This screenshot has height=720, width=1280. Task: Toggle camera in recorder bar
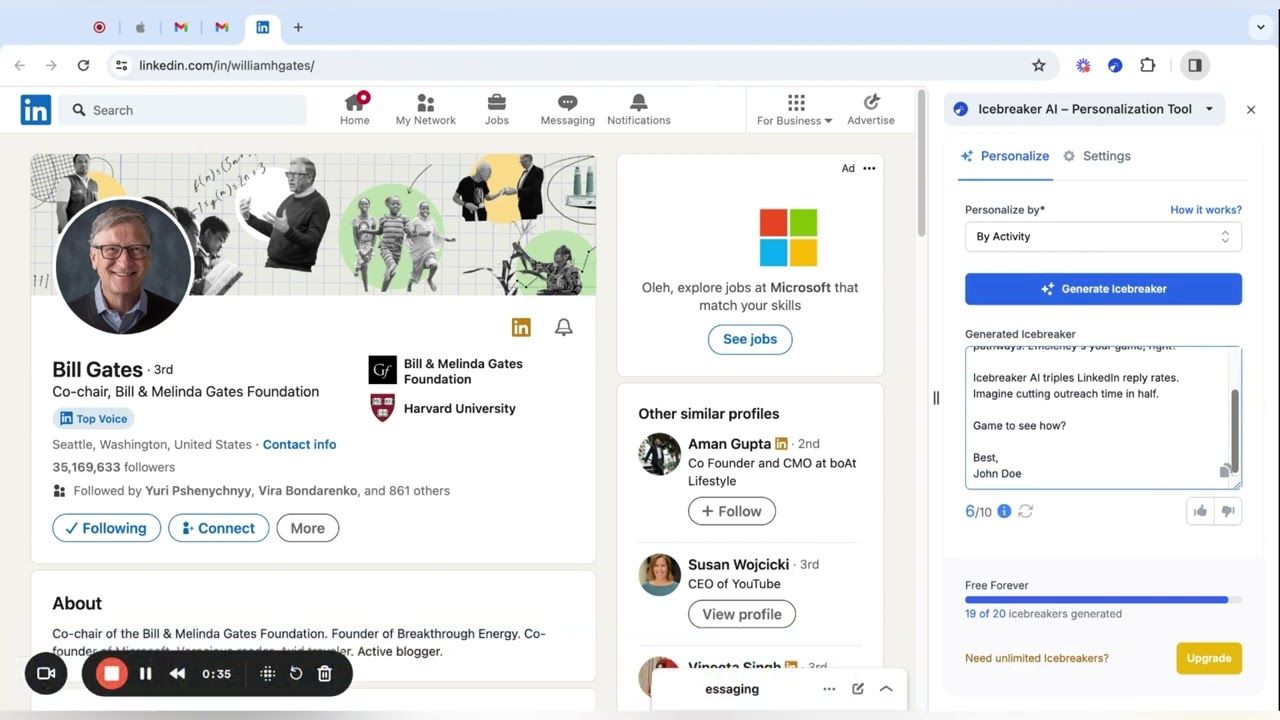click(x=46, y=674)
